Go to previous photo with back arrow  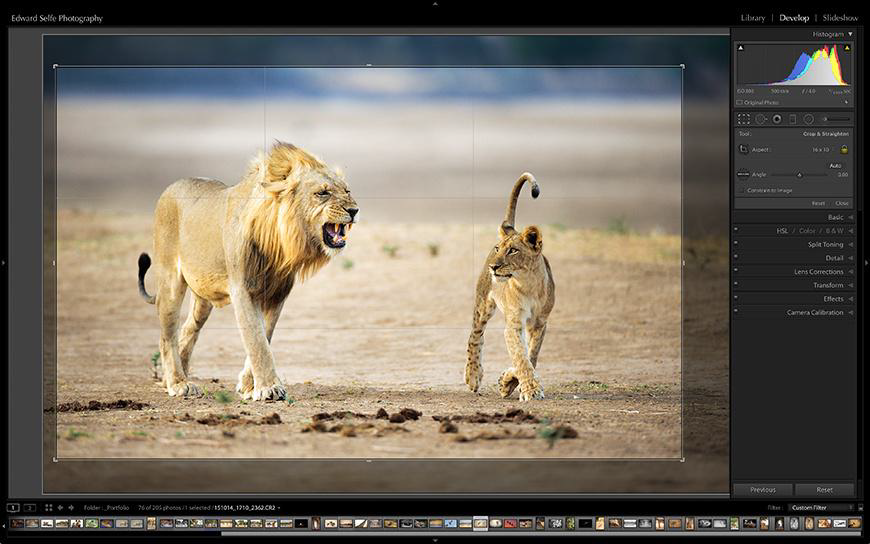(x=60, y=507)
